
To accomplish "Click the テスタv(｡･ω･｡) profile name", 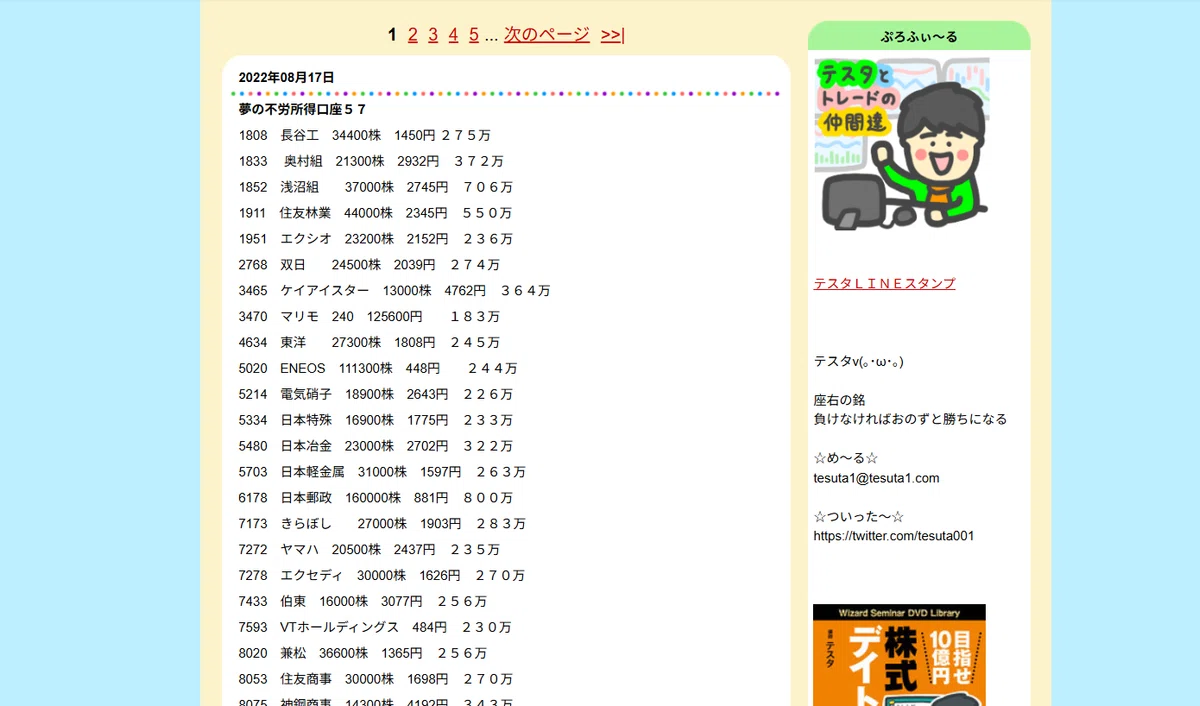I will 859,361.
